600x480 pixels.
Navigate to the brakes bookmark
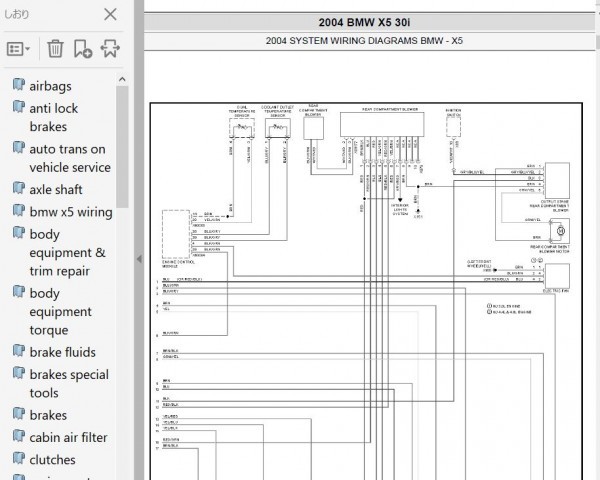tap(48, 415)
